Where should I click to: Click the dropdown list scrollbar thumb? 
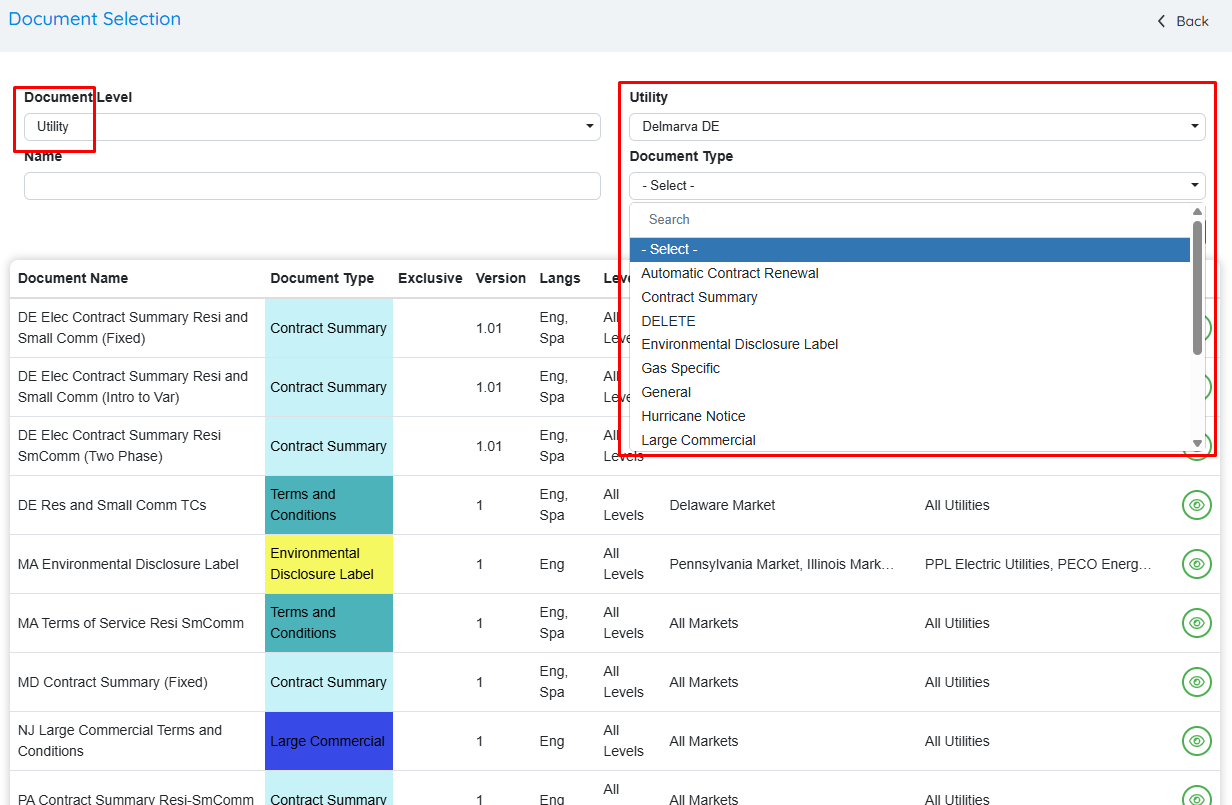[x=1198, y=287]
